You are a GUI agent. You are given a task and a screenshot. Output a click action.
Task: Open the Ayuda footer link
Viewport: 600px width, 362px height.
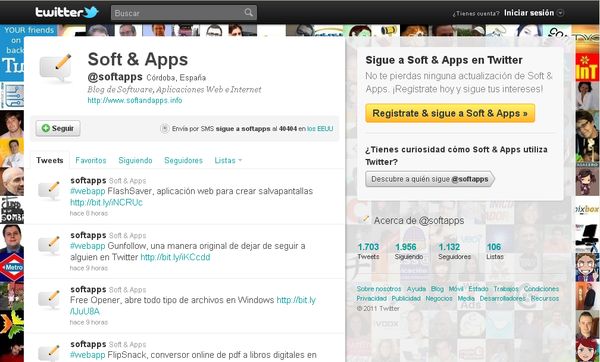coord(416,289)
